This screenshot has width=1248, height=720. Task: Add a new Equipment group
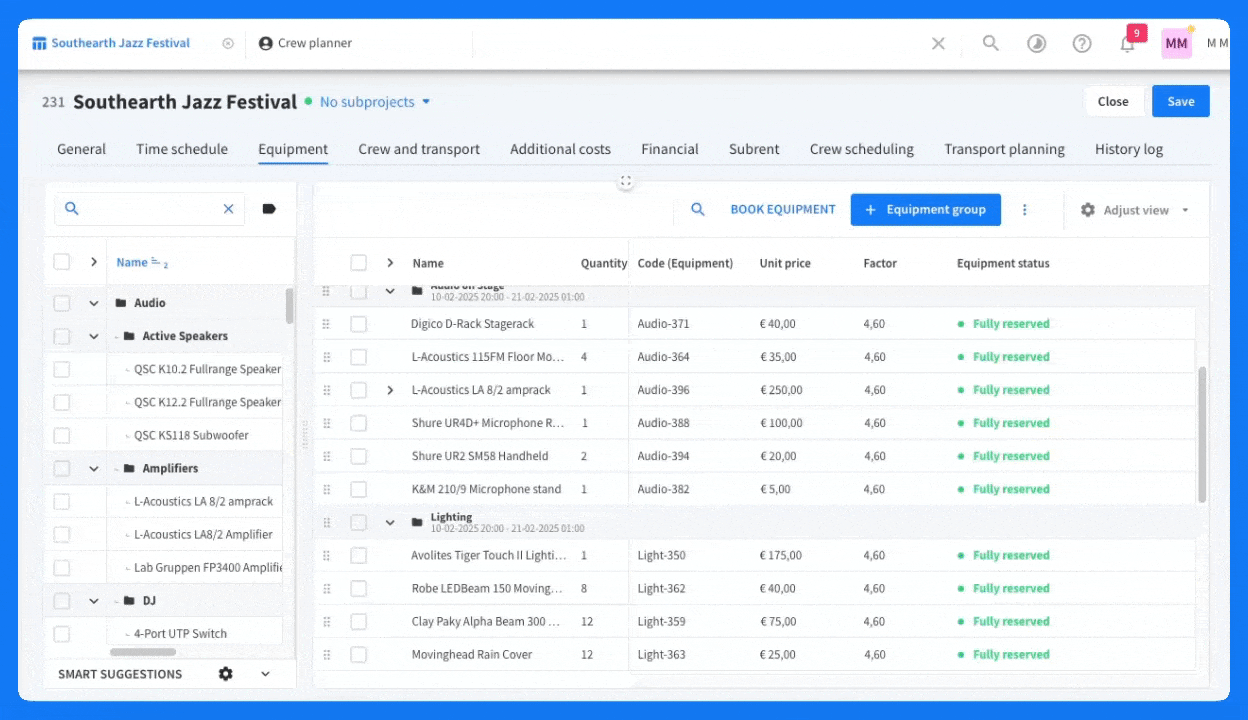point(926,210)
